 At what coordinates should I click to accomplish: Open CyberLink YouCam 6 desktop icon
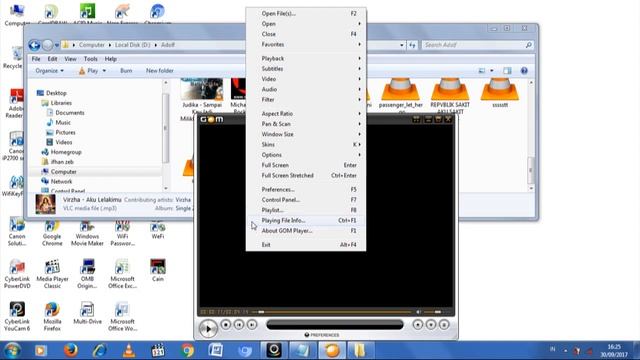click(17, 316)
